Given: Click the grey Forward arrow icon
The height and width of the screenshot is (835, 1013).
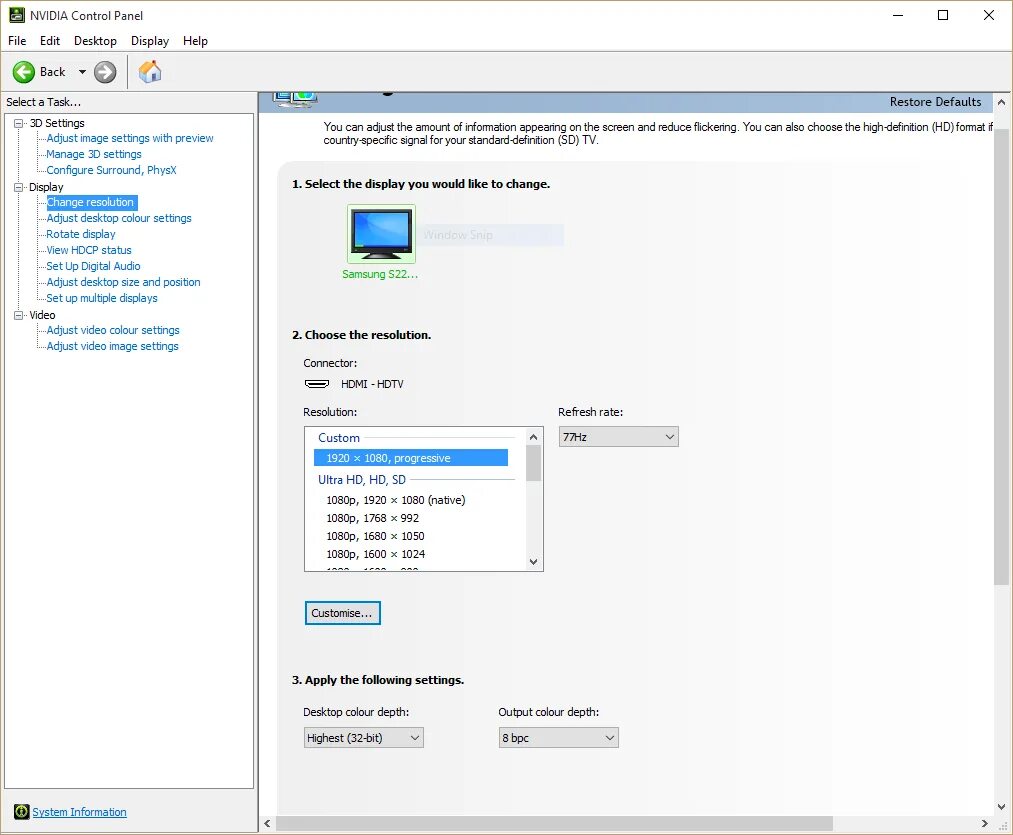Looking at the screenshot, I should [105, 72].
